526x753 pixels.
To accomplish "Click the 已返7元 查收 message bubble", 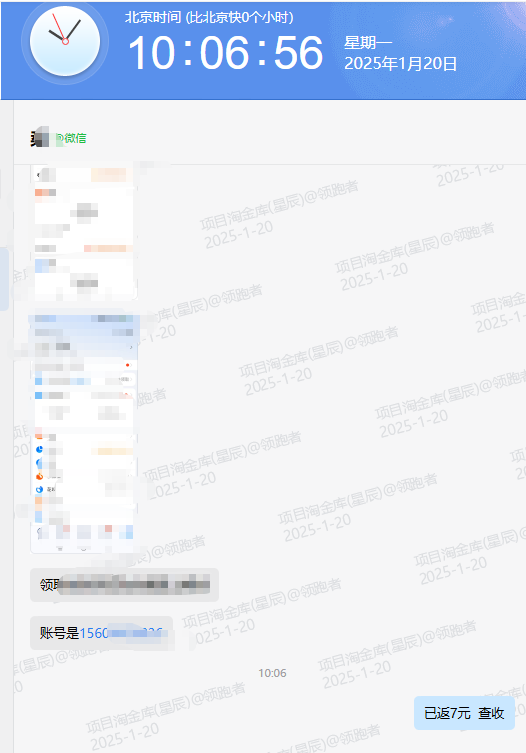I will click(x=464, y=713).
